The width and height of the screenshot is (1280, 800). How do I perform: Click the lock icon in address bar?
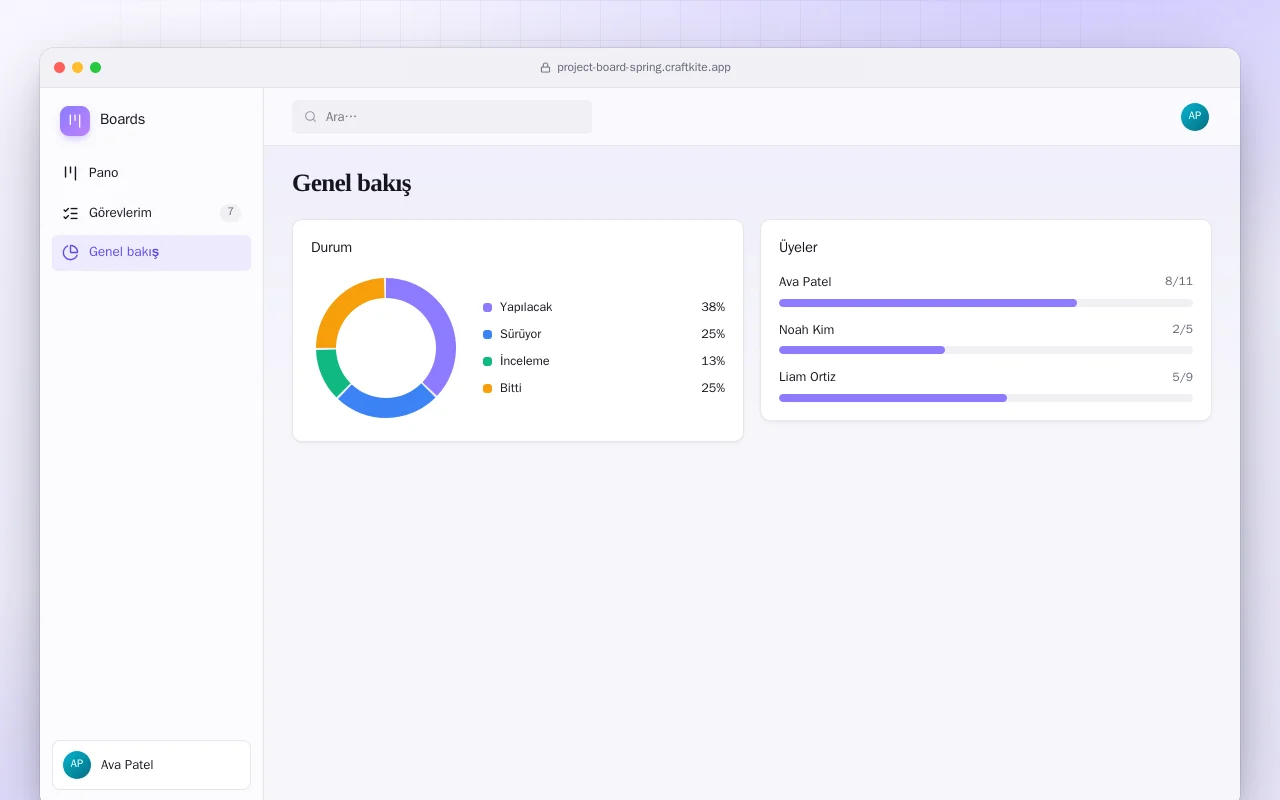[x=545, y=68]
